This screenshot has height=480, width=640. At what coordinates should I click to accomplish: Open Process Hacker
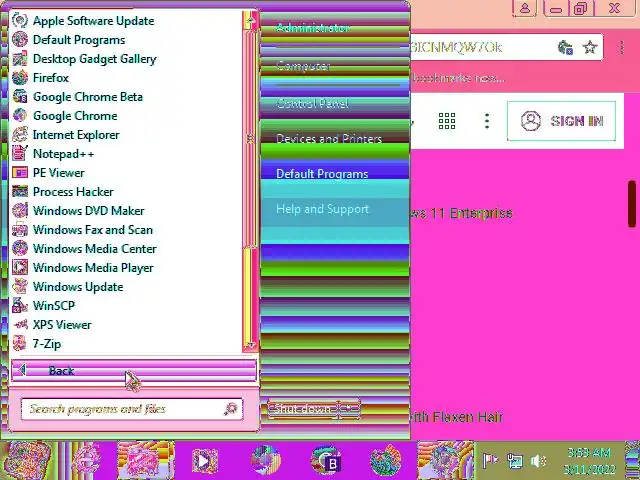tap(63, 192)
